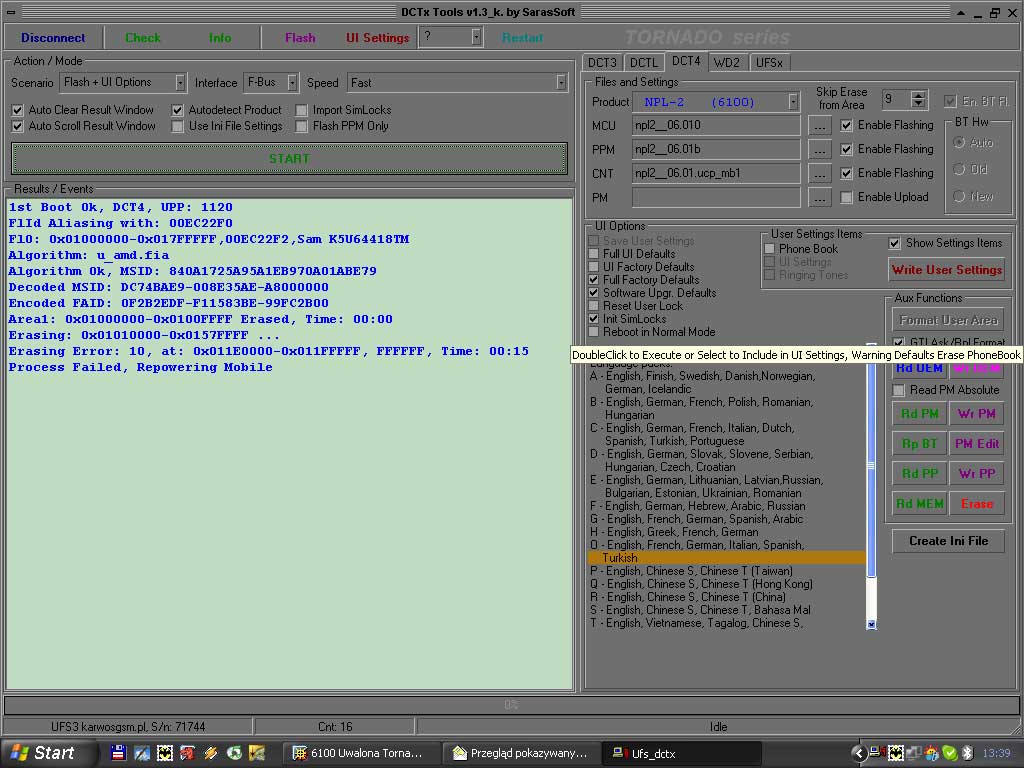The height and width of the screenshot is (768, 1024).
Task: Click the red Erase button
Action: tap(976, 504)
